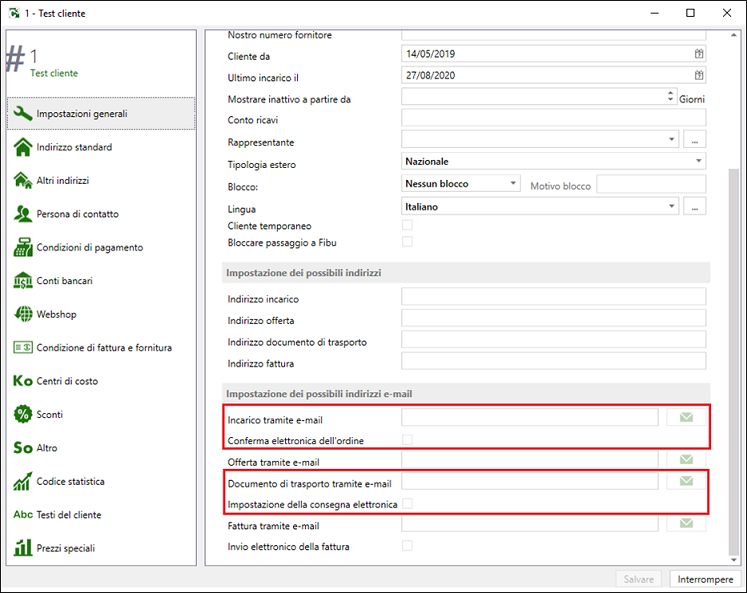Viewport: 747px width, 593px height.
Task: Open the Blocco dropdown showing Nessun blocco
Action: pos(460,183)
